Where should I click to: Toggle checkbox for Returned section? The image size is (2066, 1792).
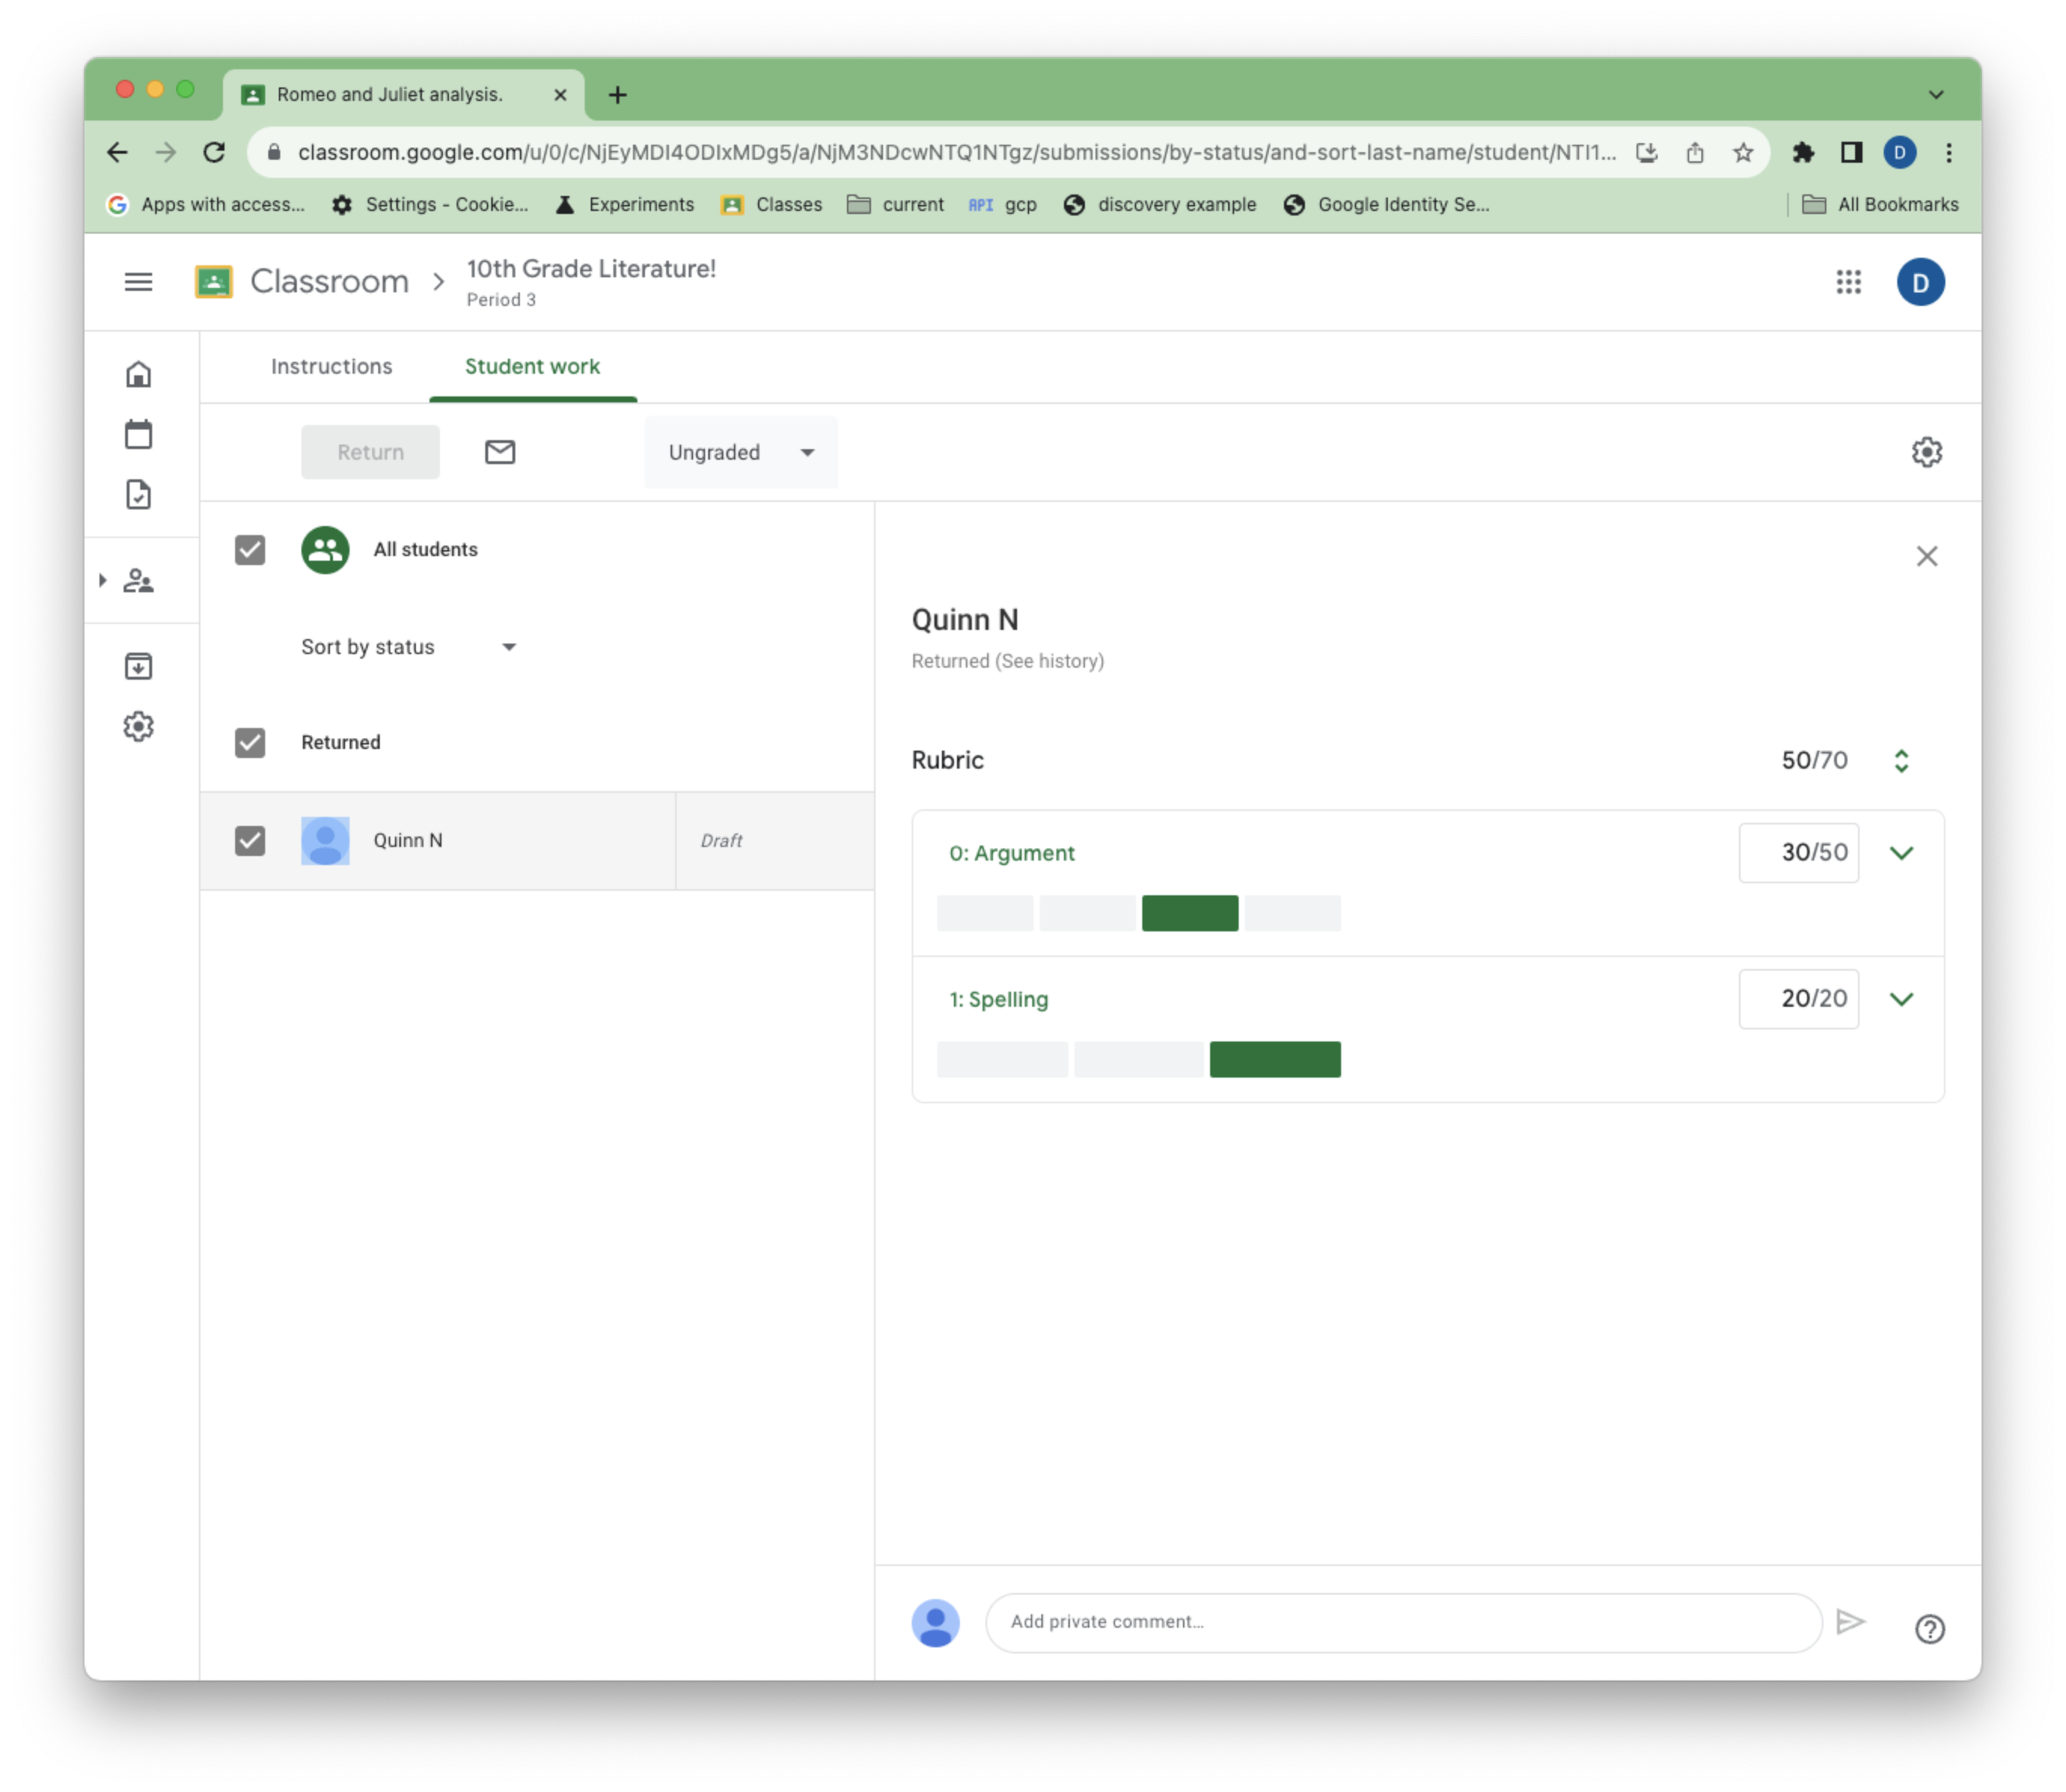249,742
